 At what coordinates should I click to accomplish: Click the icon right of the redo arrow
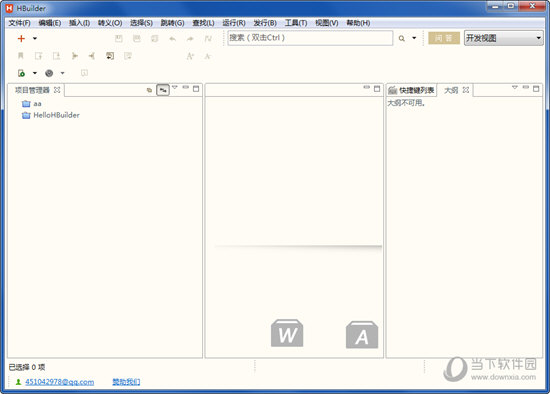point(208,39)
